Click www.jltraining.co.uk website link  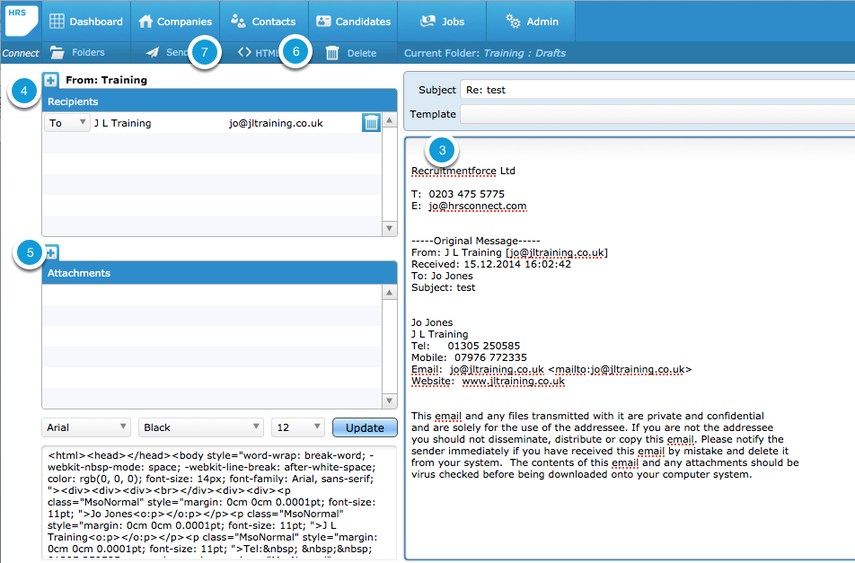(513, 381)
